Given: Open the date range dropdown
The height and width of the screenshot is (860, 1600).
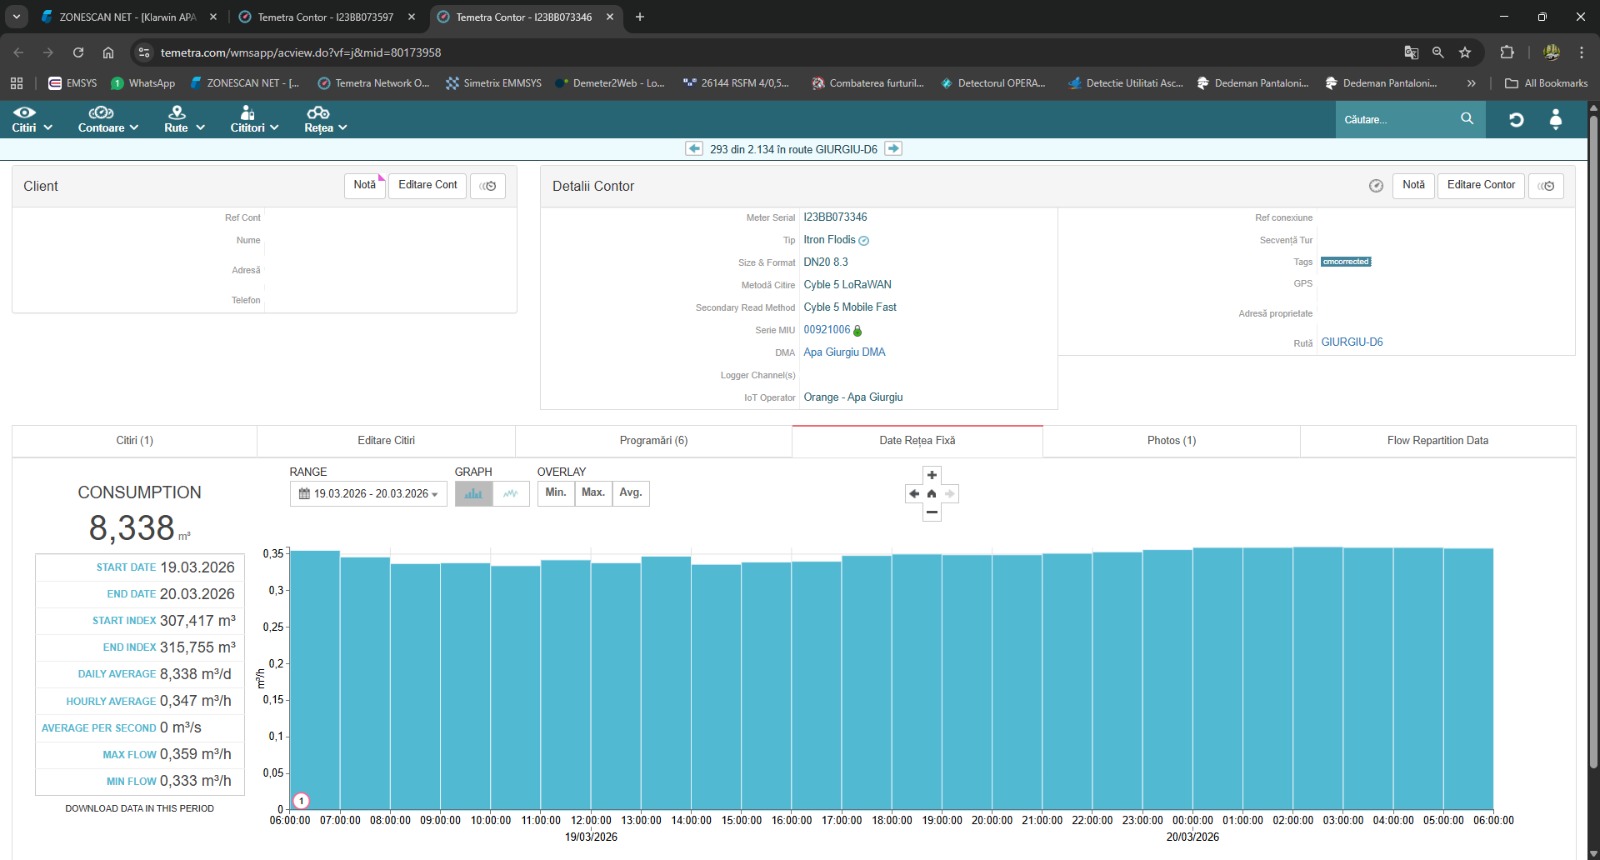Looking at the screenshot, I should (x=369, y=494).
